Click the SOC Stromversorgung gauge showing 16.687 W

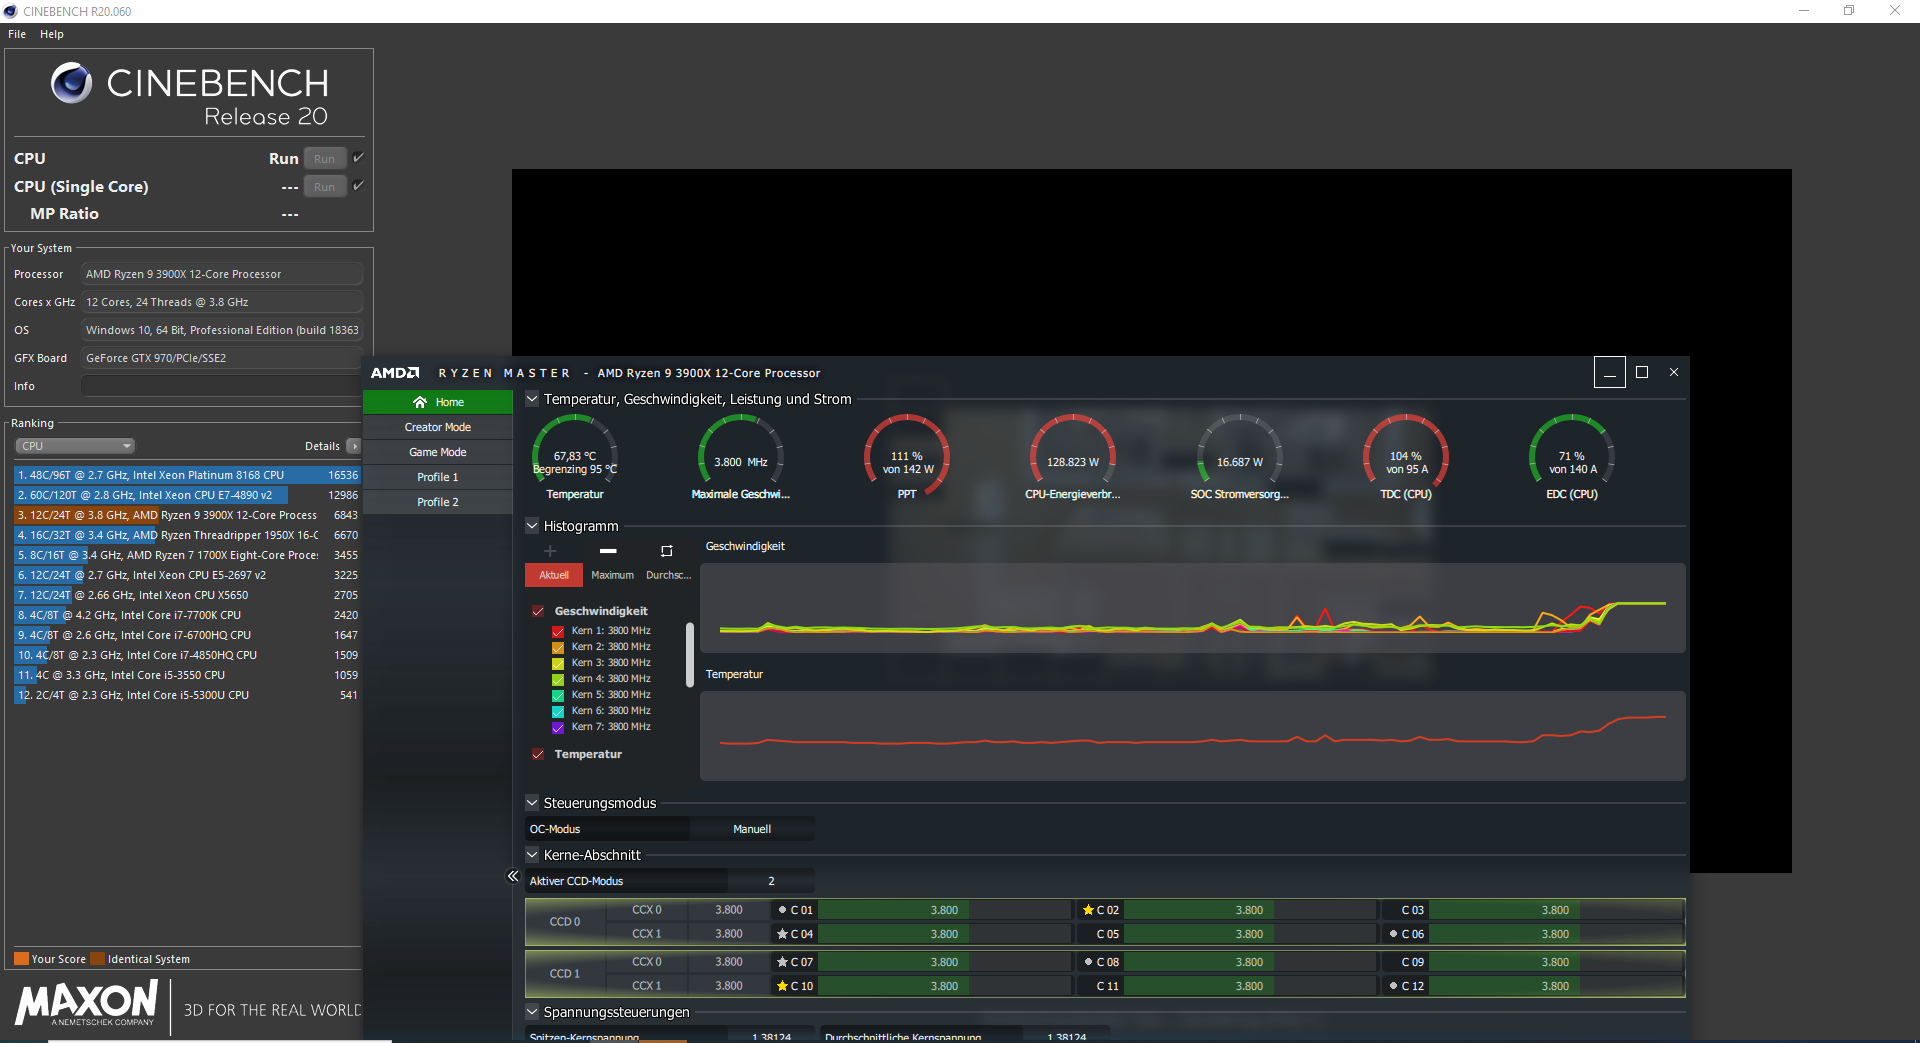pos(1240,456)
